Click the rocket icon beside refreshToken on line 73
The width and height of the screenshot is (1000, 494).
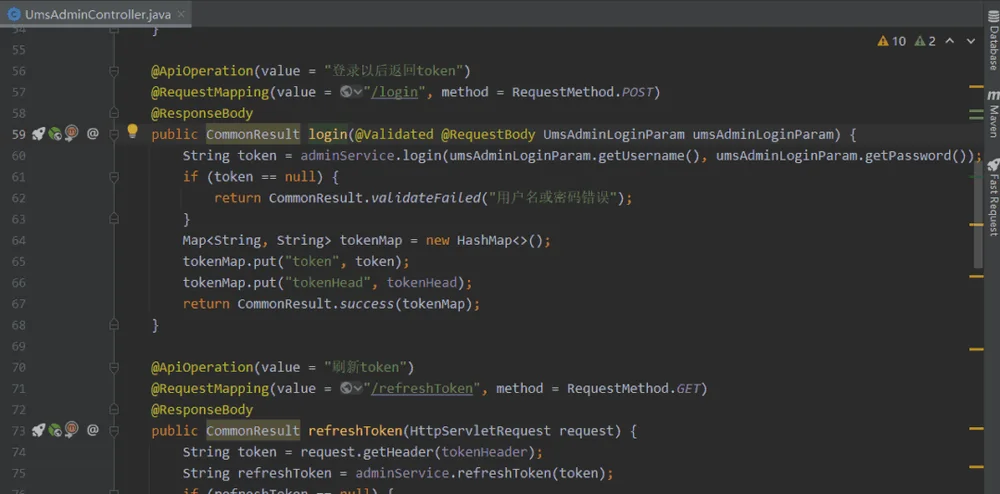click(x=38, y=430)
